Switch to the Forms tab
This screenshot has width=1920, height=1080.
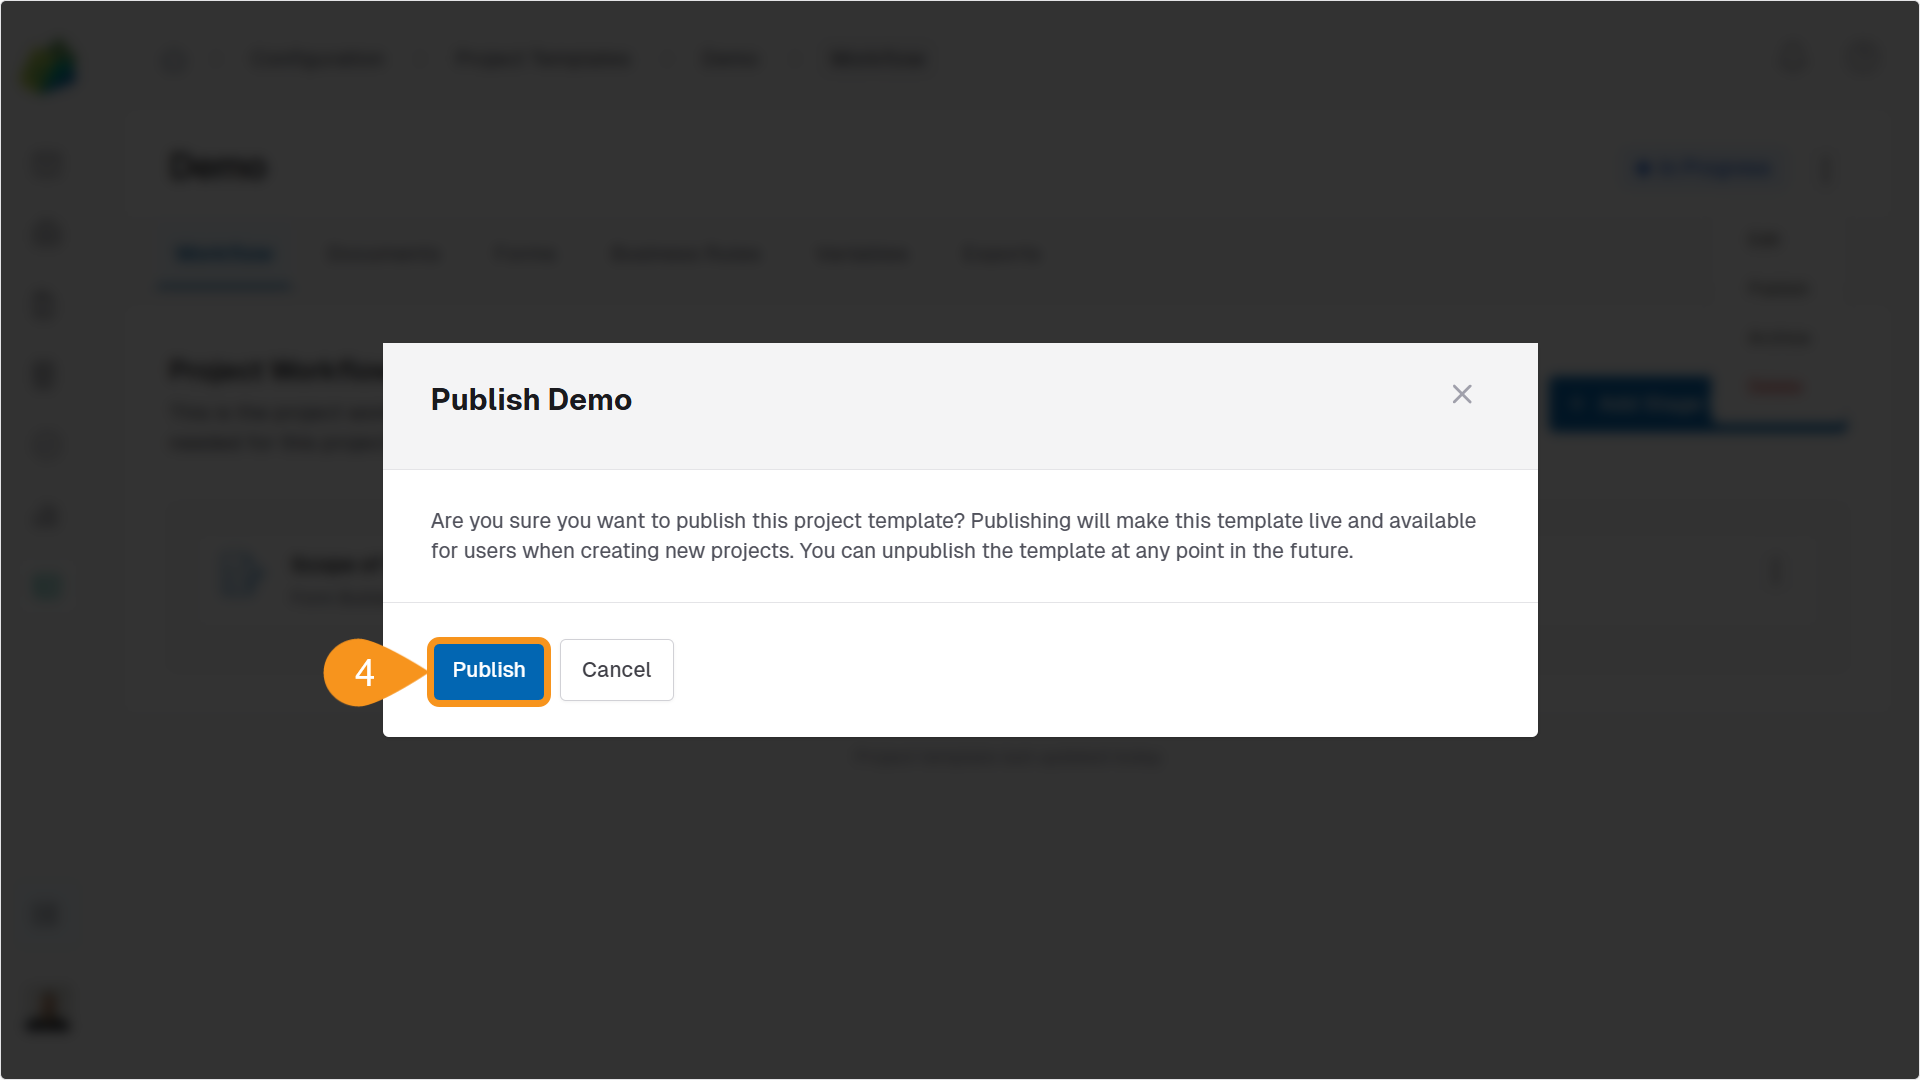tap(524, 254)
